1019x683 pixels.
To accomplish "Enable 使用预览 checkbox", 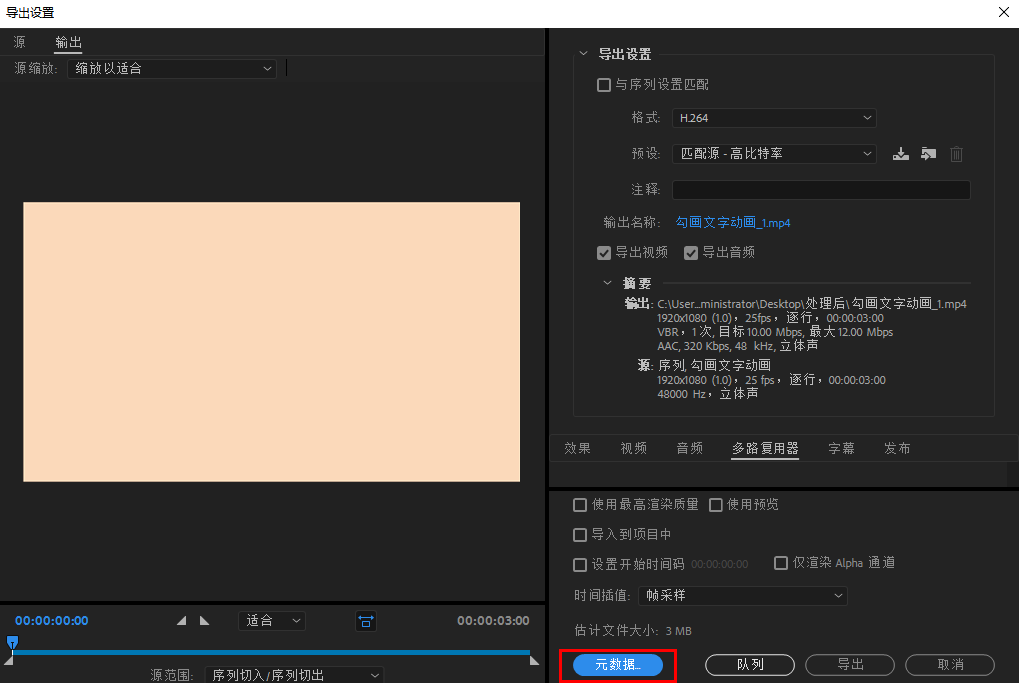I will [716, 505].
